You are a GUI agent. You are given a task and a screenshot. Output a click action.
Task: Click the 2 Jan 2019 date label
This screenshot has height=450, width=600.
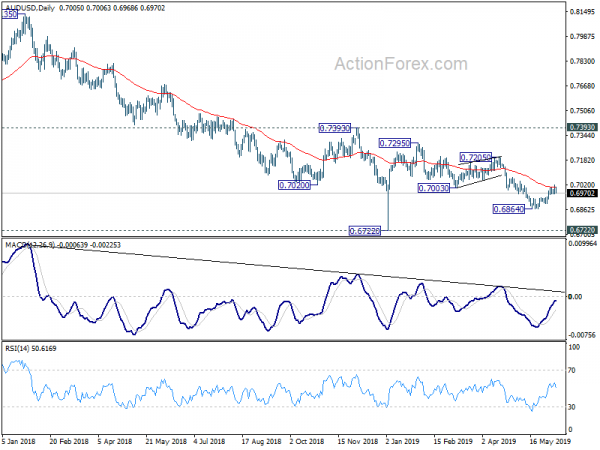(403, 441)
